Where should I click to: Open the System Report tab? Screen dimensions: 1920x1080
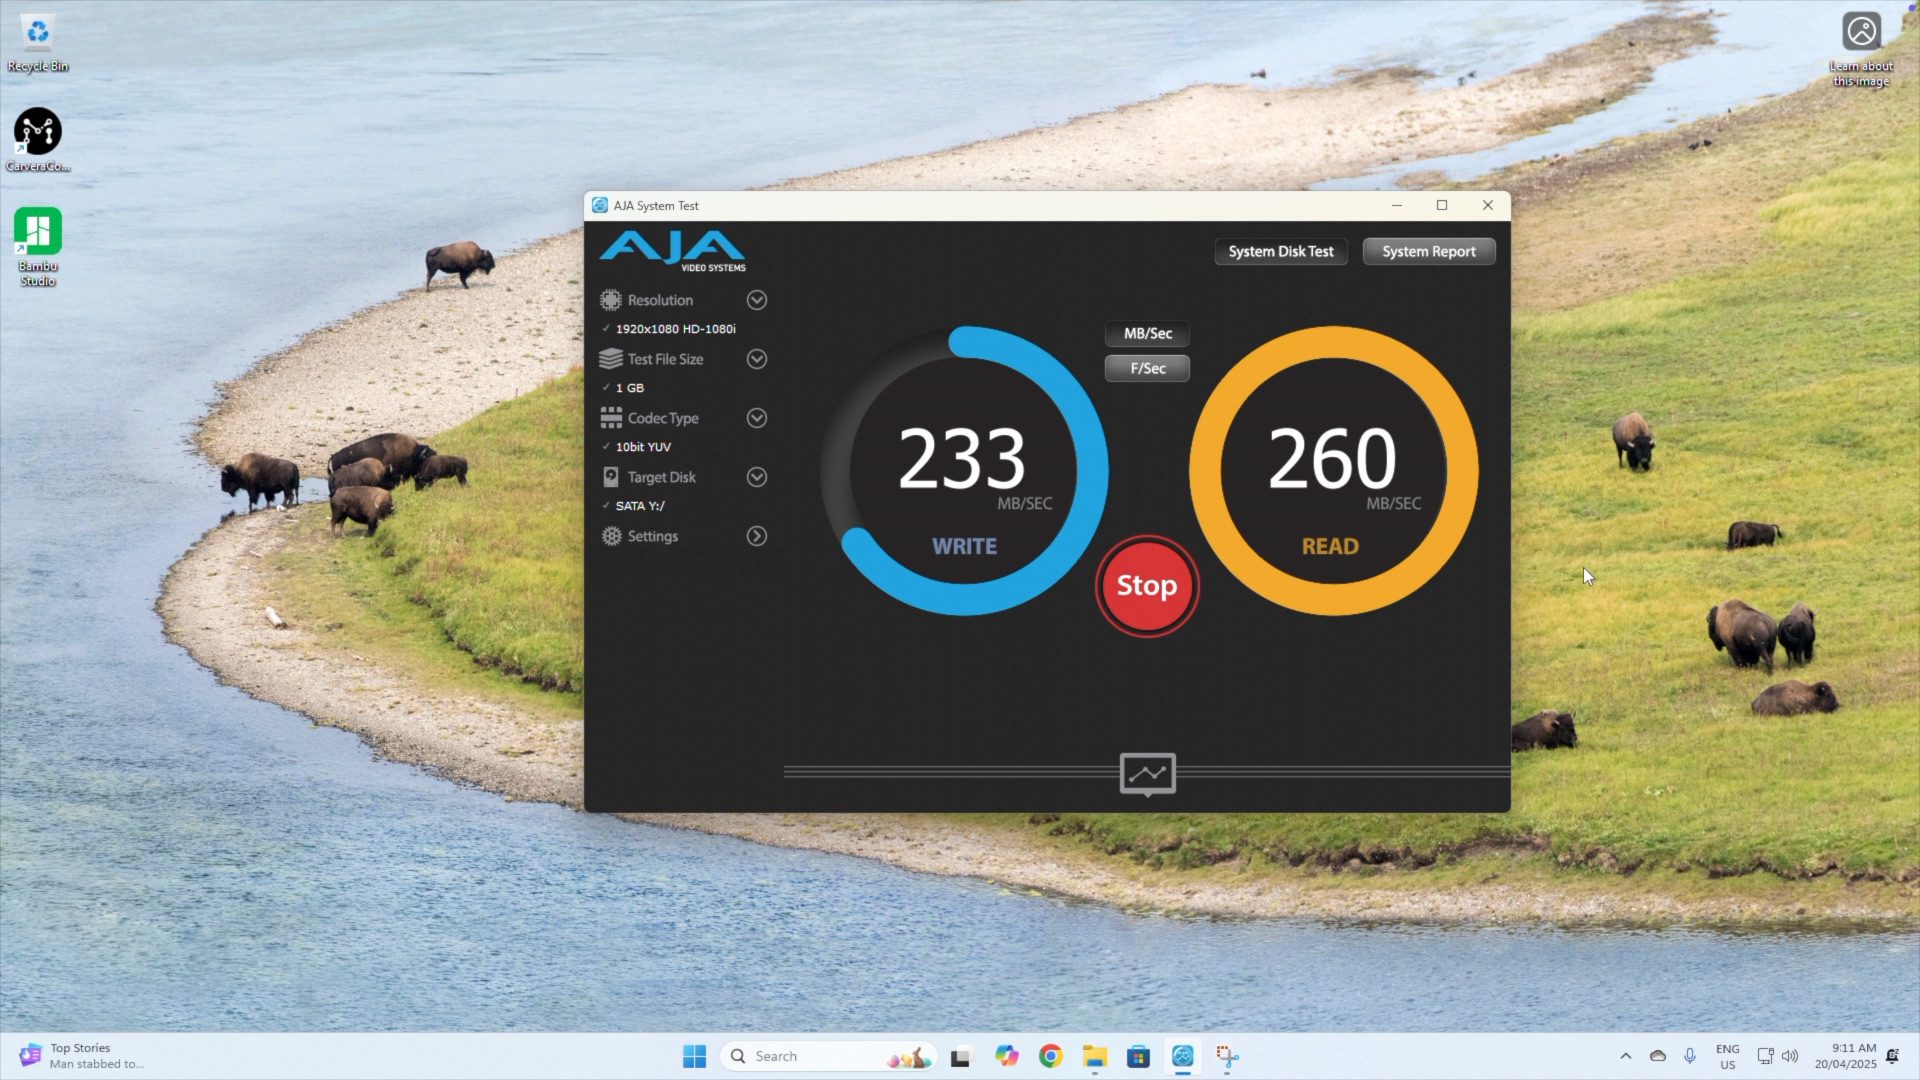coord(1428,251)
